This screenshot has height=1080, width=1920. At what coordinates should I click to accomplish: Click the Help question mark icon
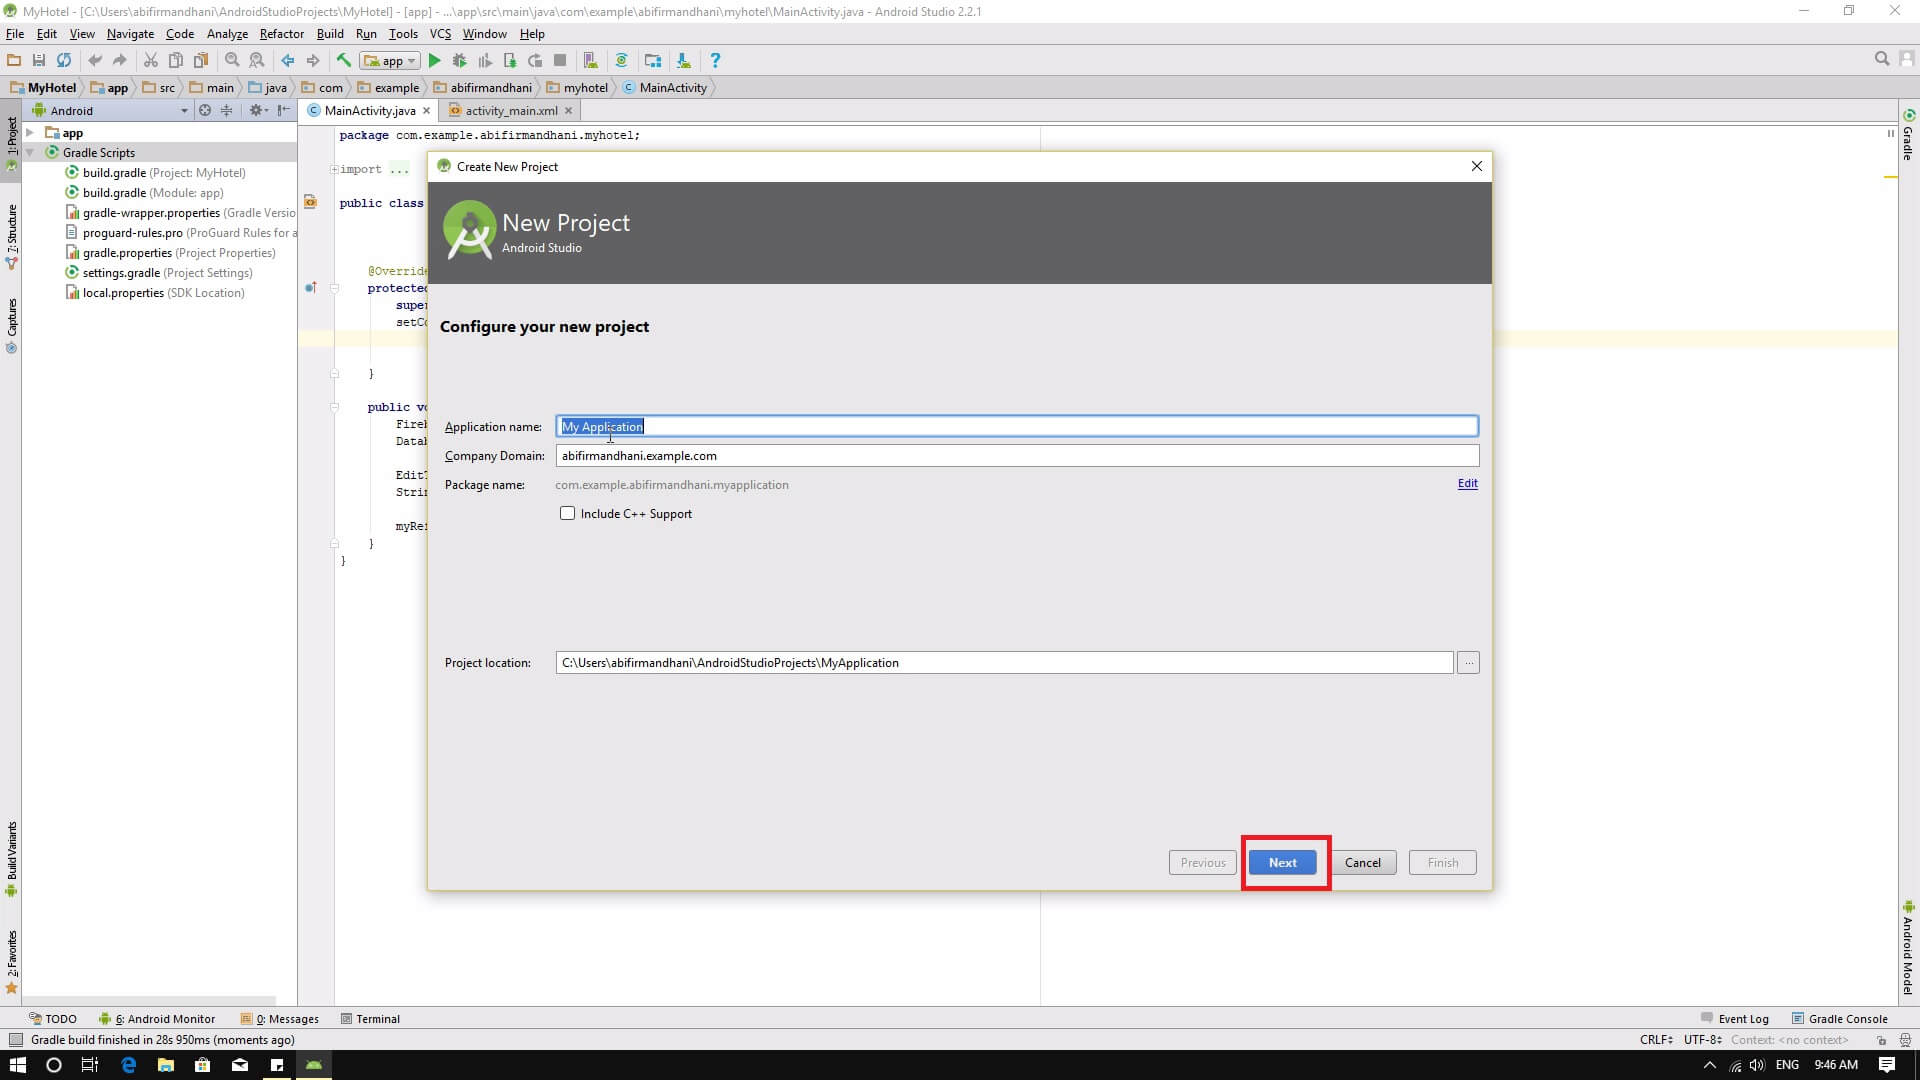(x=714, y=61)
